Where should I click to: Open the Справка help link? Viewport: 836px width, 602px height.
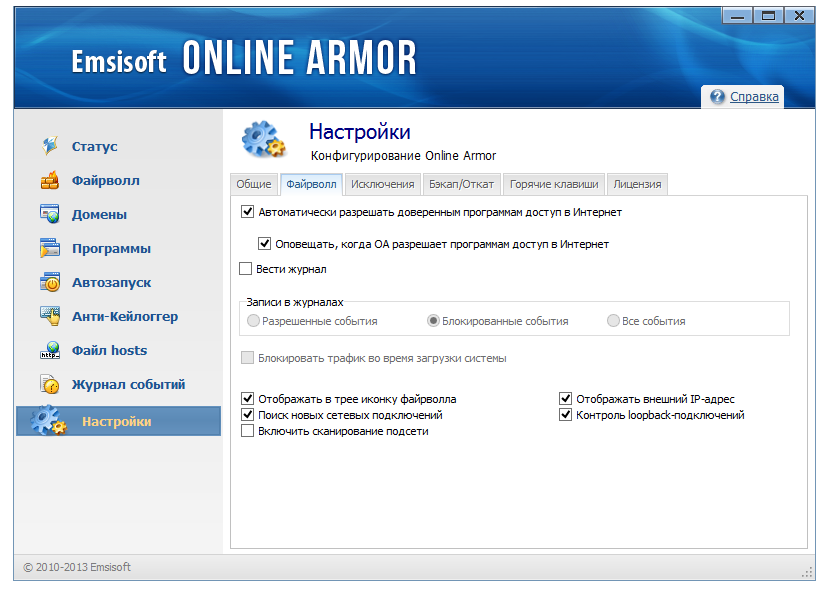point(754,97)
